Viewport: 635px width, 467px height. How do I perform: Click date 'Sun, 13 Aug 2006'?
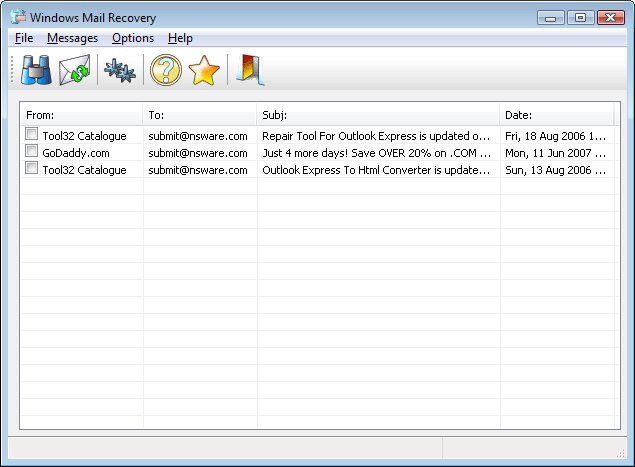pyautogui.click(x=555, y=170)
